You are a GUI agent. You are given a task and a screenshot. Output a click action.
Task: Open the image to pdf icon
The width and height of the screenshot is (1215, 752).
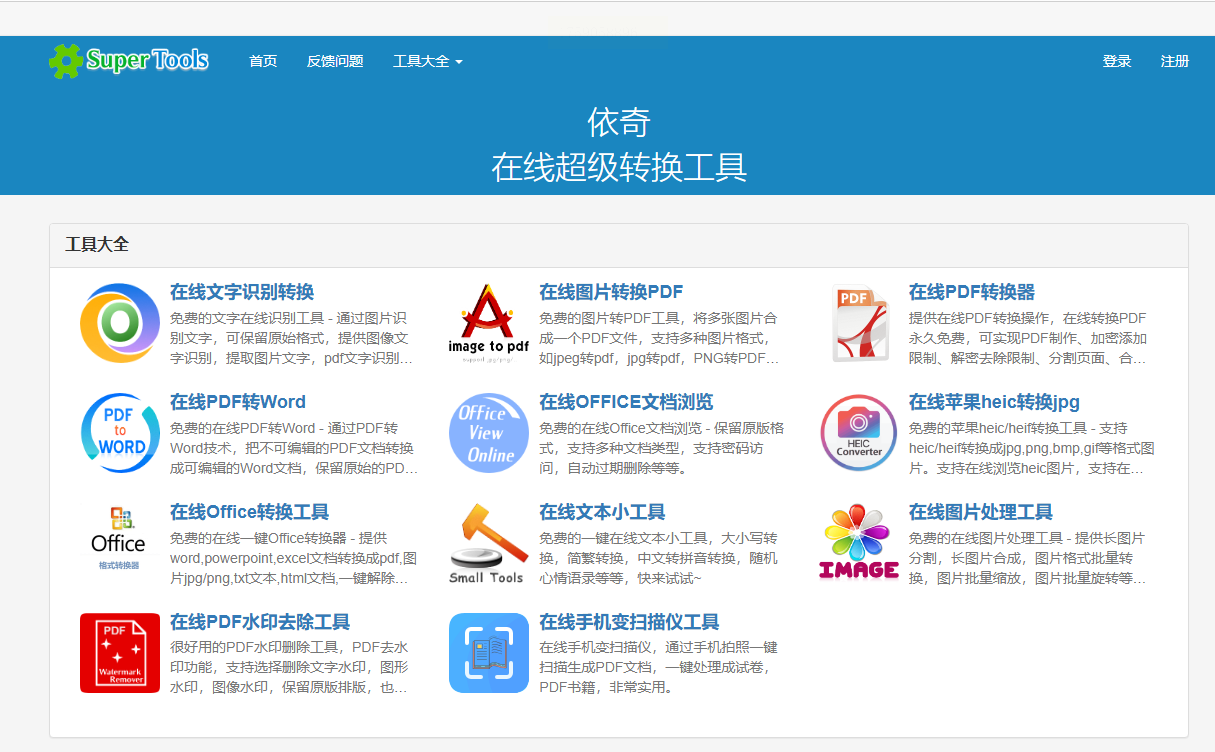[x=489, y=323]
